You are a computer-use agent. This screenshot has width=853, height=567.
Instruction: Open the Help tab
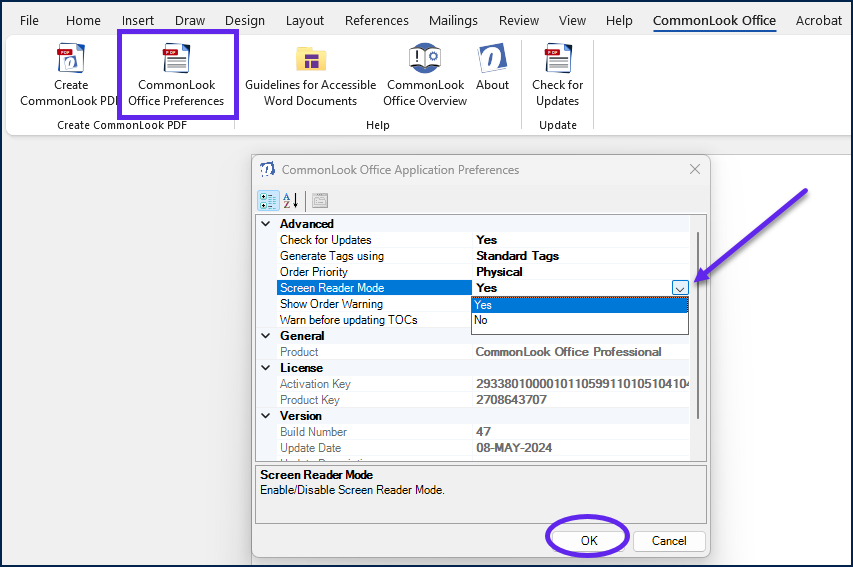(619, 21)
